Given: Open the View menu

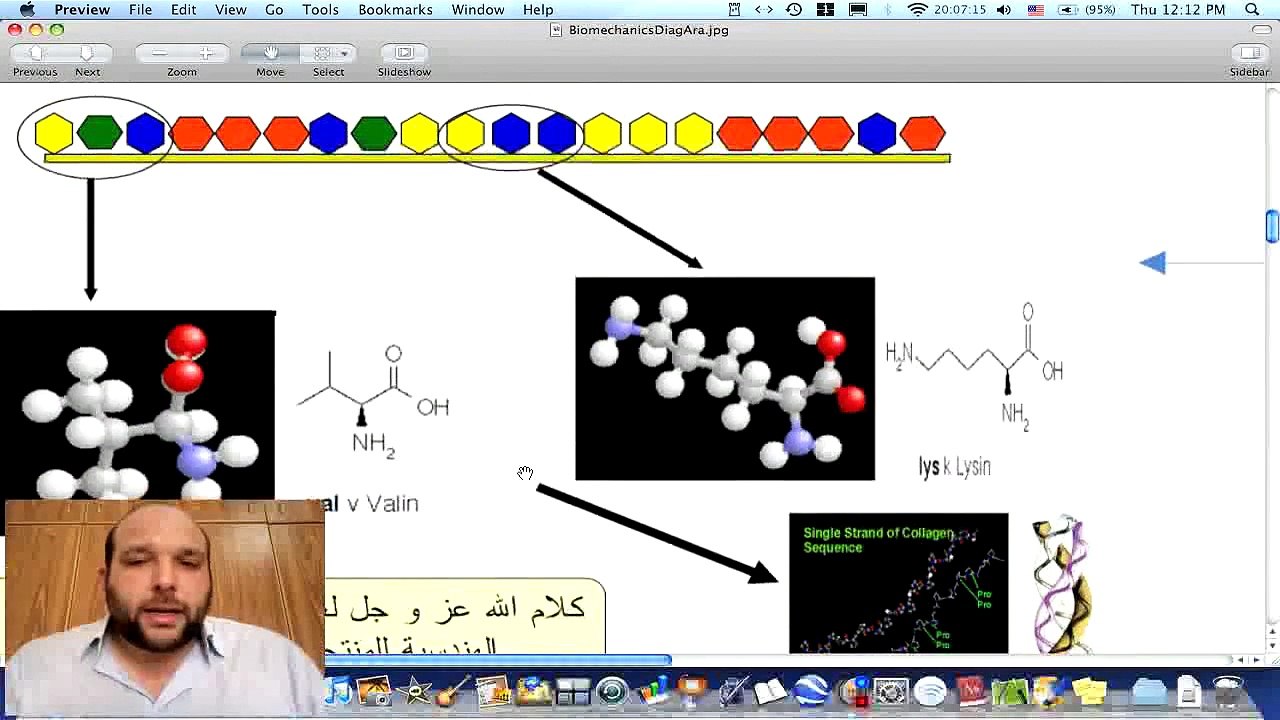Looking at the screenshot, I should tap(230, 10).
